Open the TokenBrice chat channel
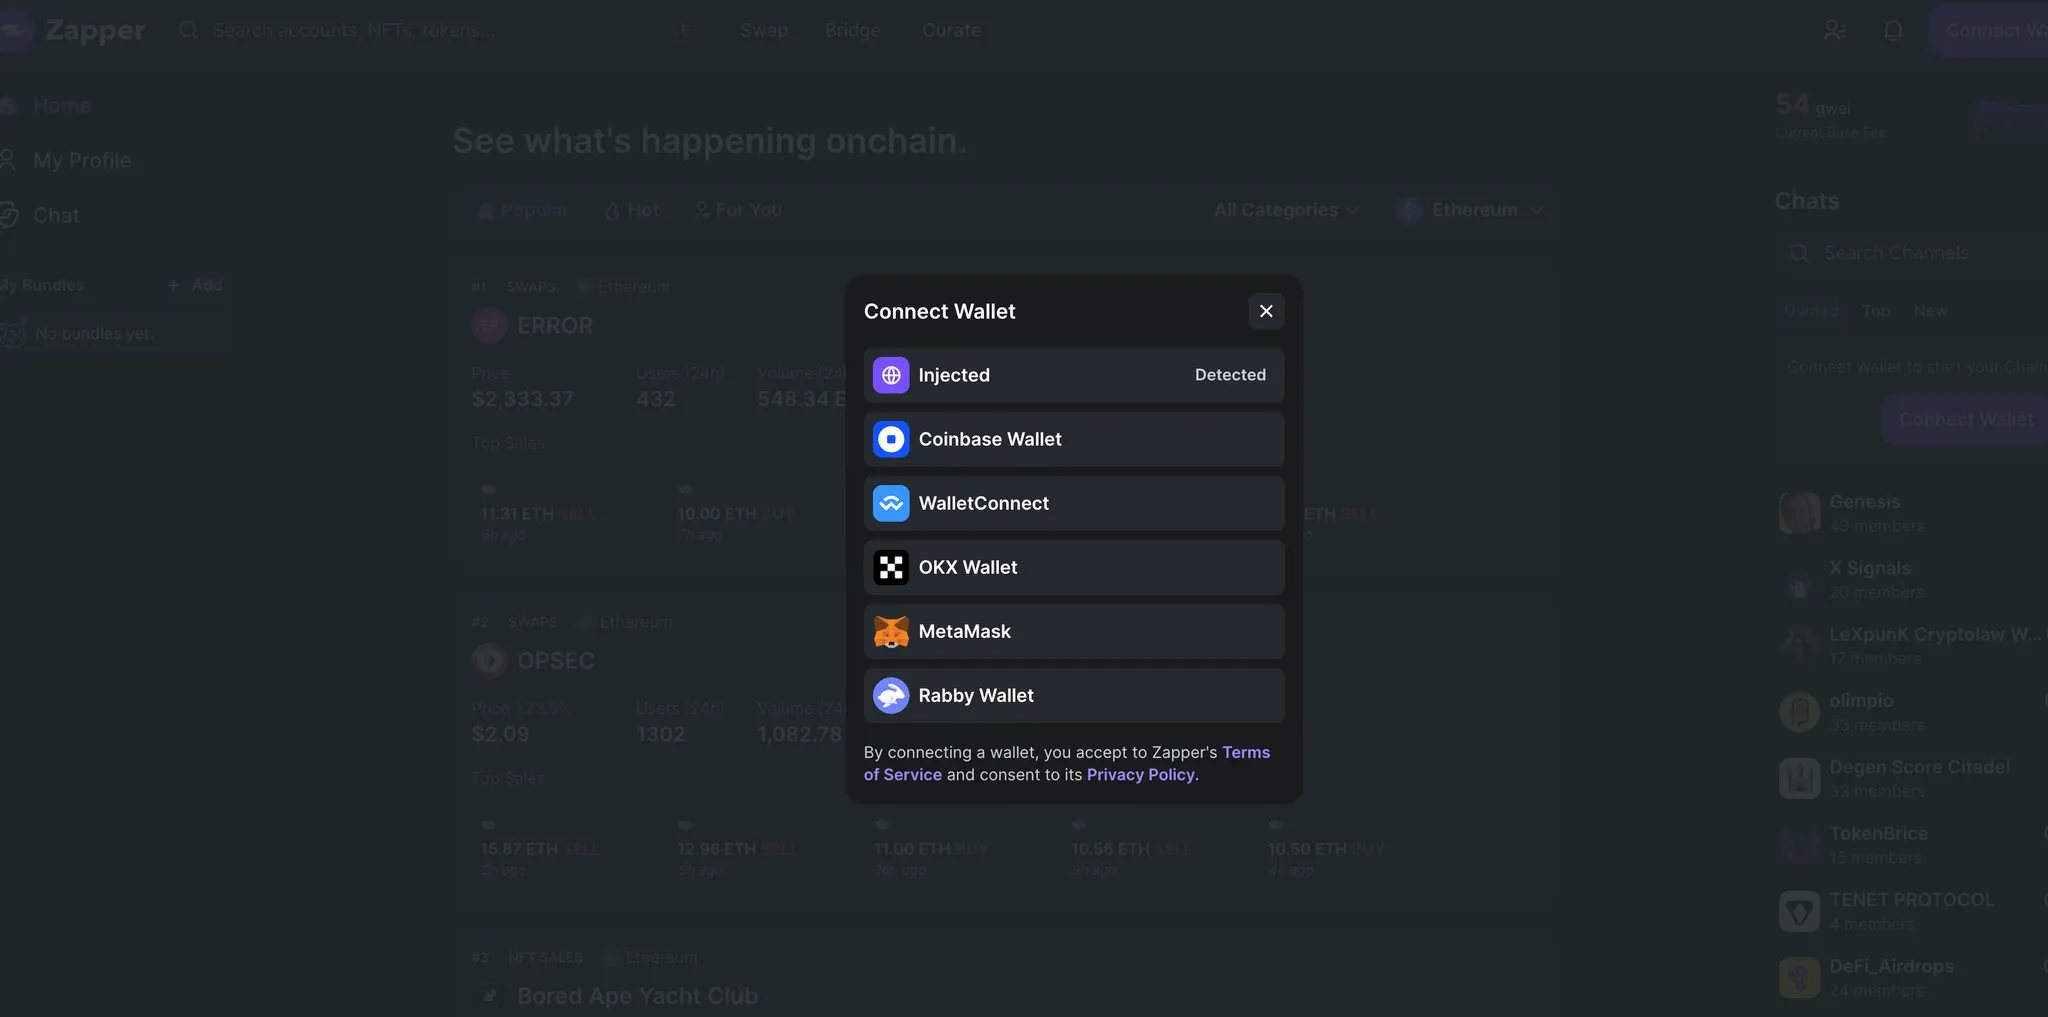Image resolution: width=2048 pixels, height=1017 pixels. click(1912, 845)
